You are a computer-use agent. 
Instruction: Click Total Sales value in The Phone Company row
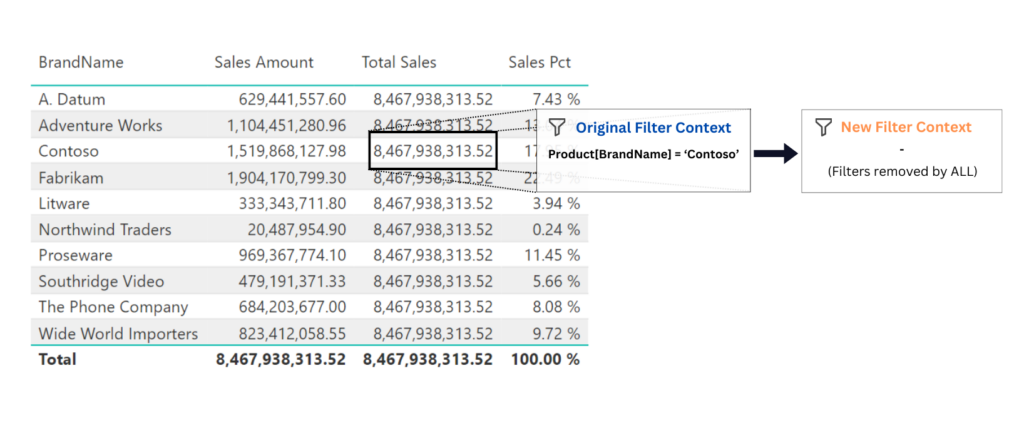[x=433, y=307]
